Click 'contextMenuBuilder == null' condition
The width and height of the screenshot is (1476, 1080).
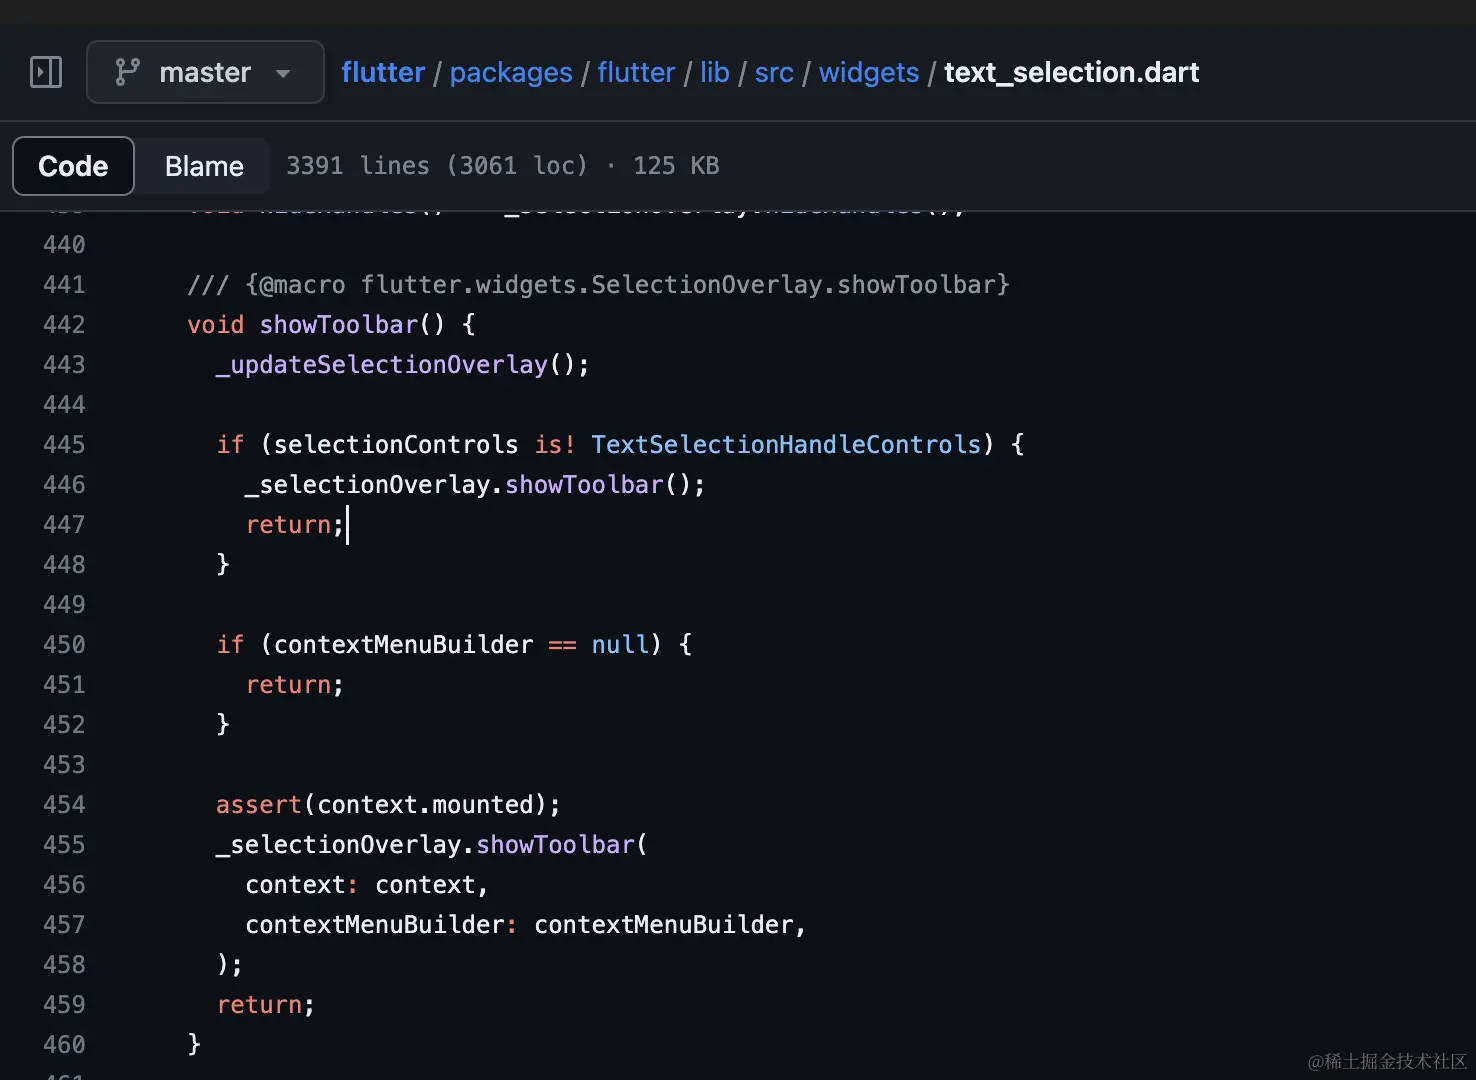click(461, 645)
